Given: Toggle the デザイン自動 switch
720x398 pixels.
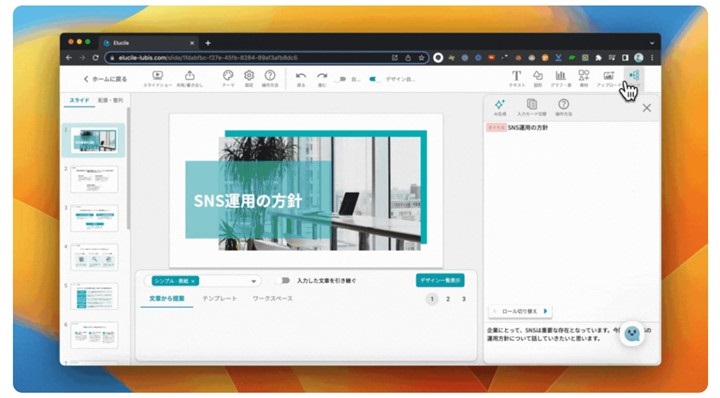Looking at the screenshot, I should [x=373, y=79].
